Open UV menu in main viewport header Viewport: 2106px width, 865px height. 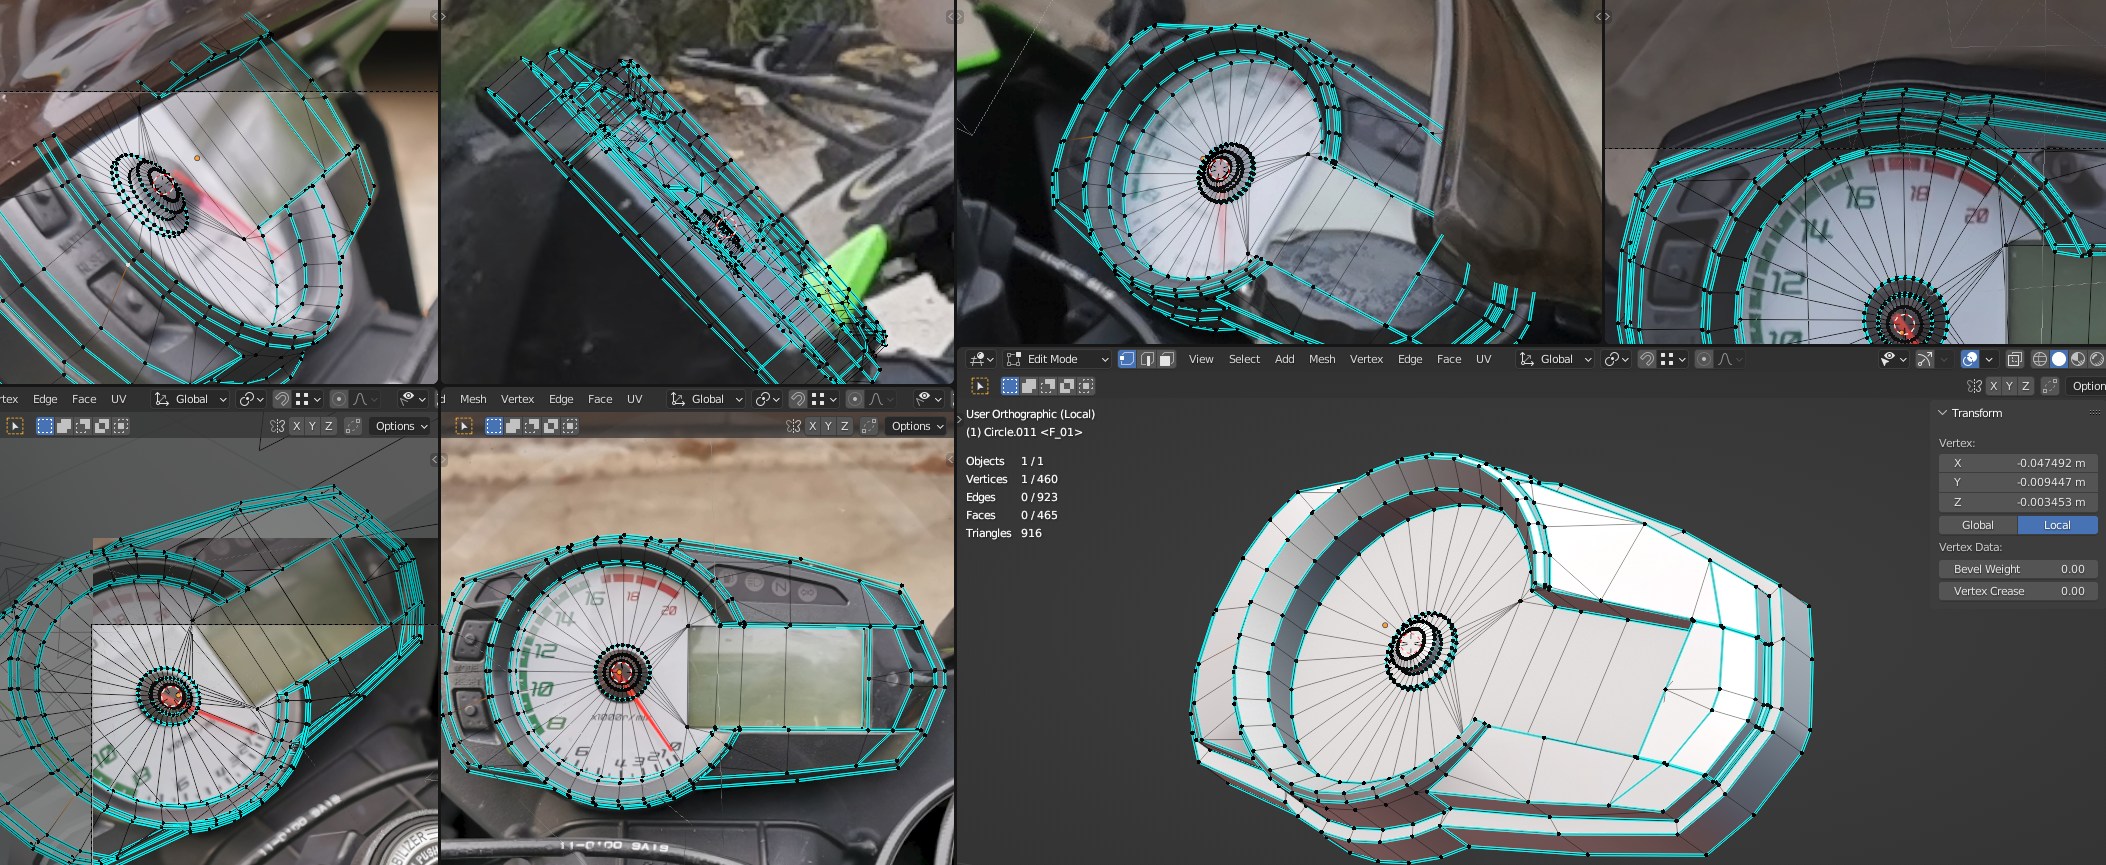(x=1483, y=359)
